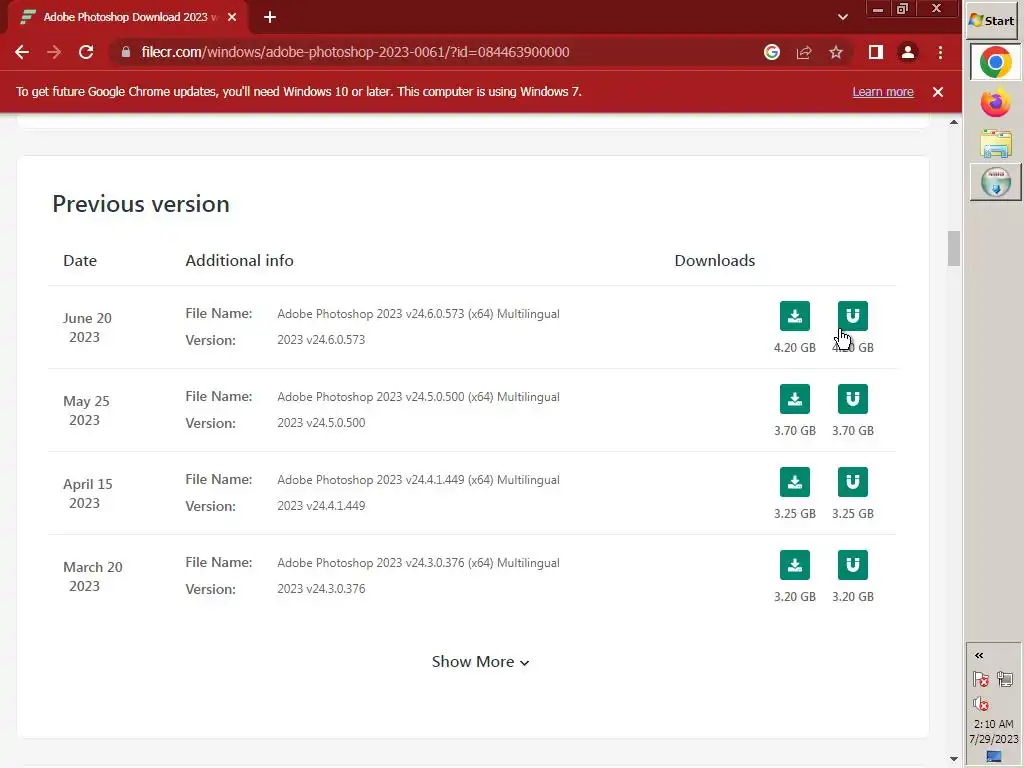Image resolution: width=1024 pixels, height=768 pixels.
Task: Click the Date column header
Action: pyautogui.click(x=80, y=261)
